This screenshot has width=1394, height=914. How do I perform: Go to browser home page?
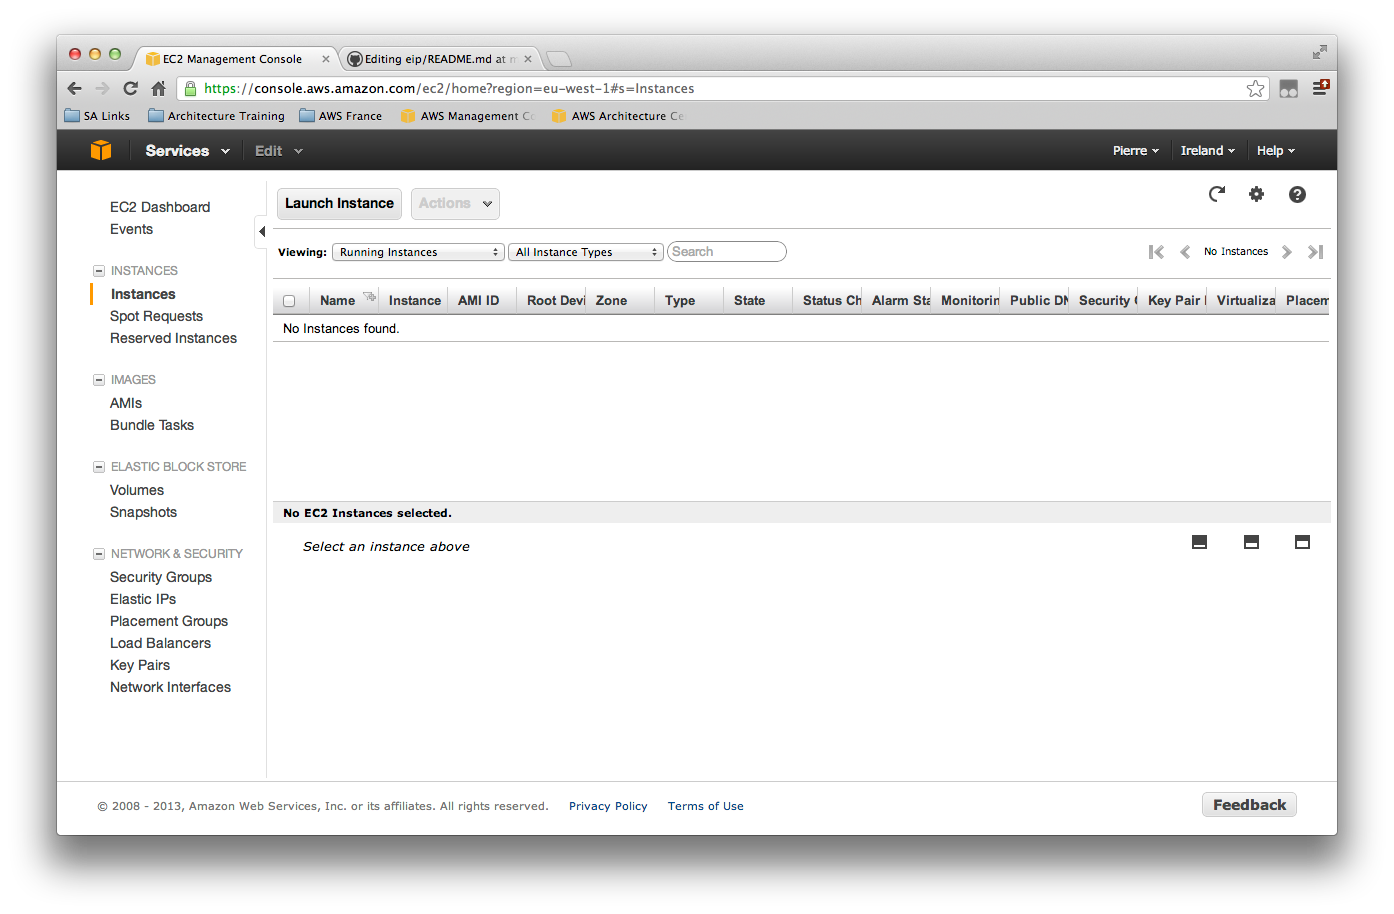(158, 88)
